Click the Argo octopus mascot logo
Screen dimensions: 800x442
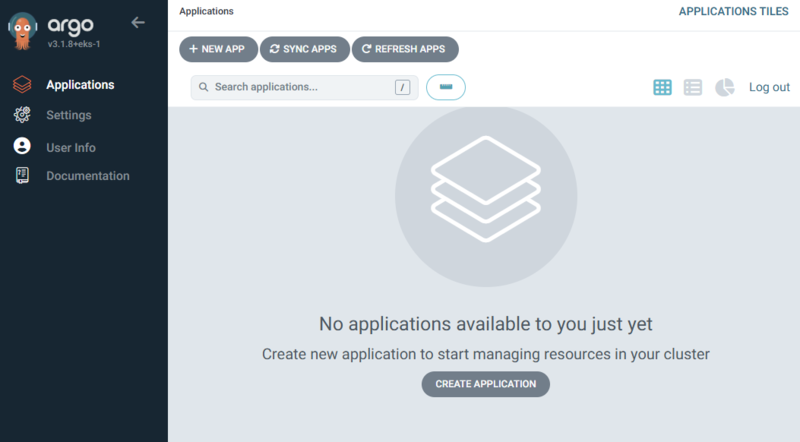pos(22,31)
